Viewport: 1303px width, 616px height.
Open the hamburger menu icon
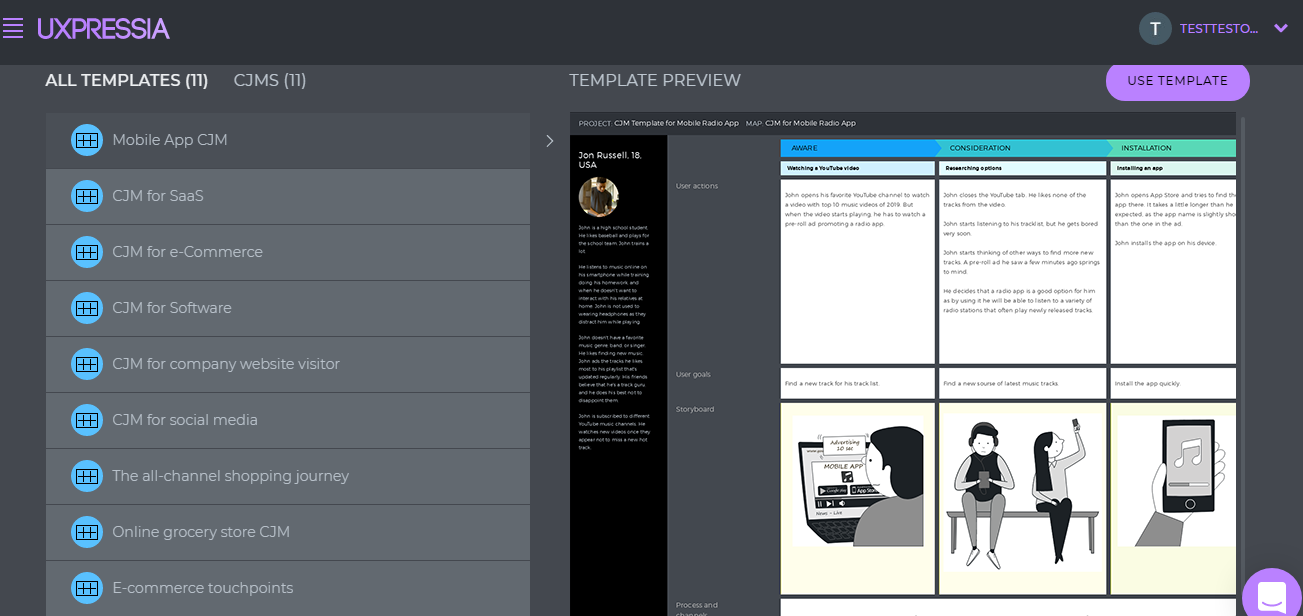tap(13, 28)
